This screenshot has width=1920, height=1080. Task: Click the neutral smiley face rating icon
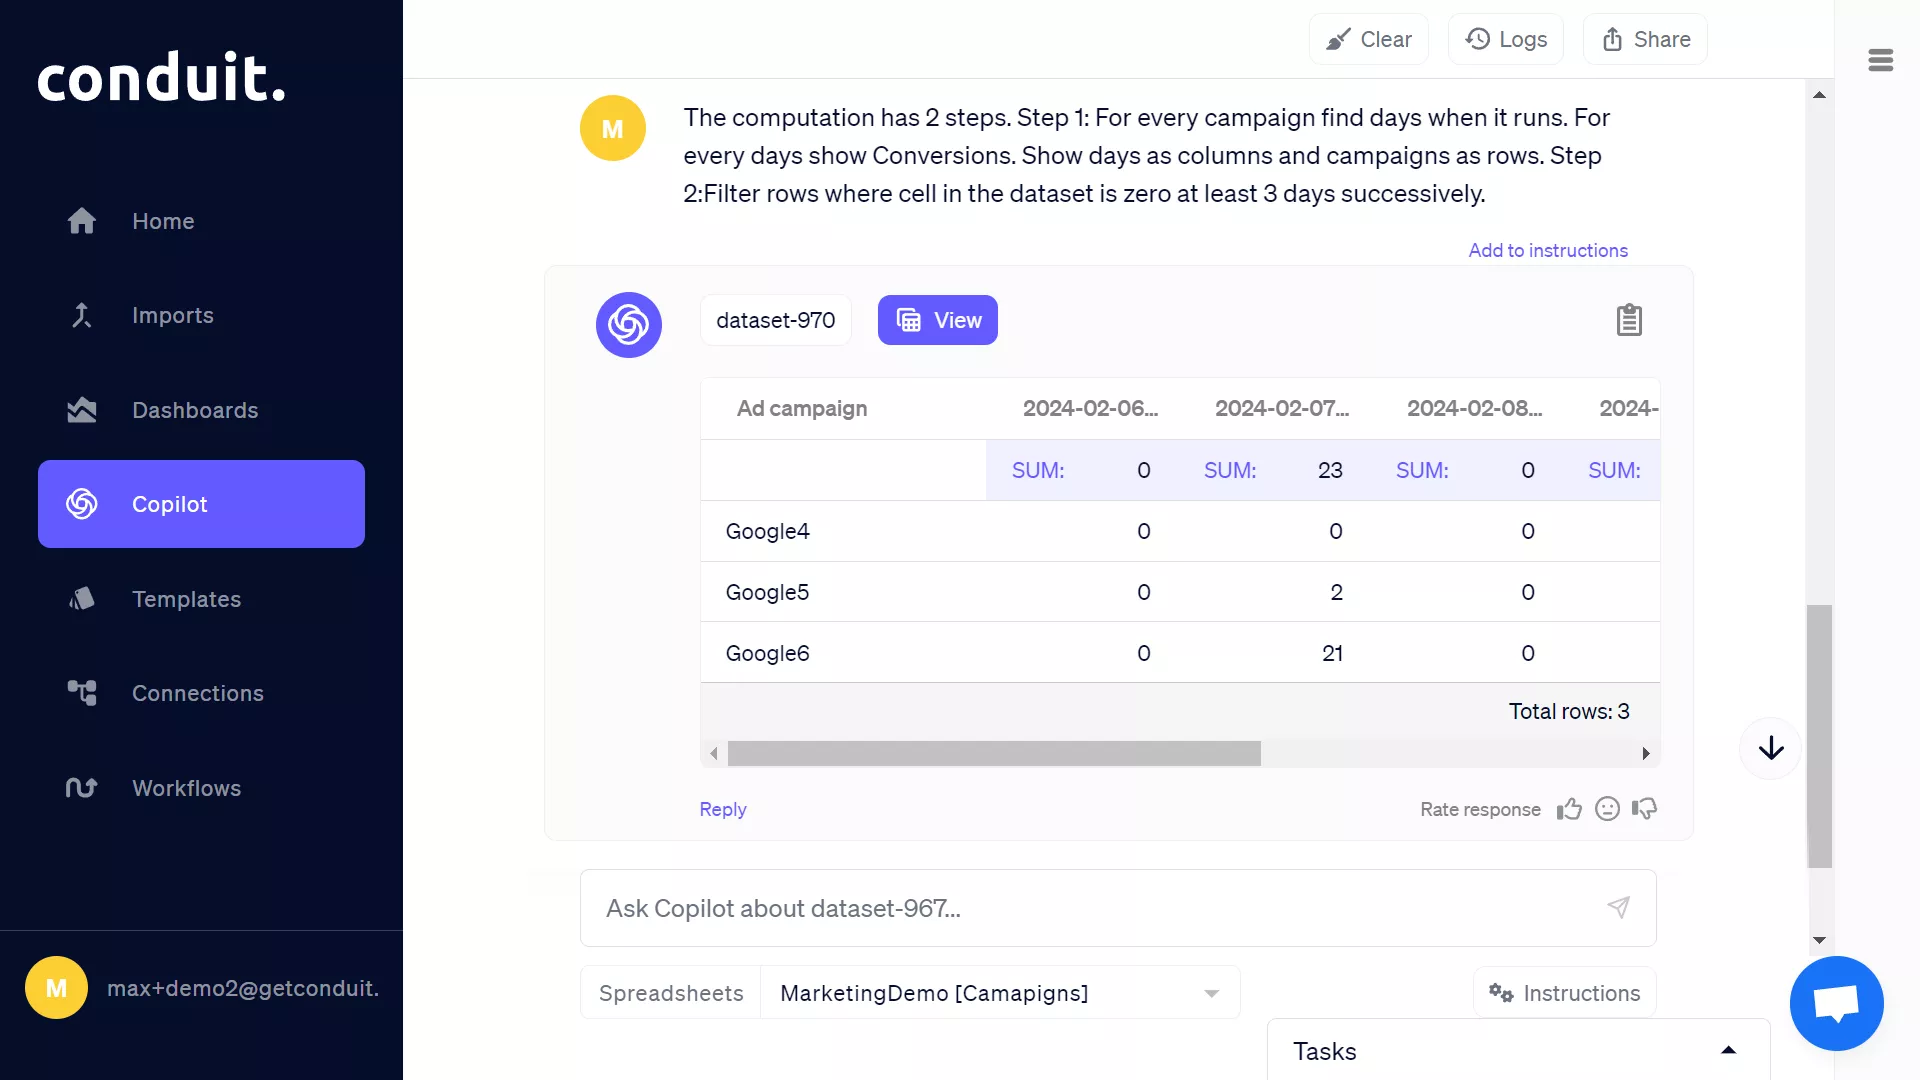coord(1607,809)
